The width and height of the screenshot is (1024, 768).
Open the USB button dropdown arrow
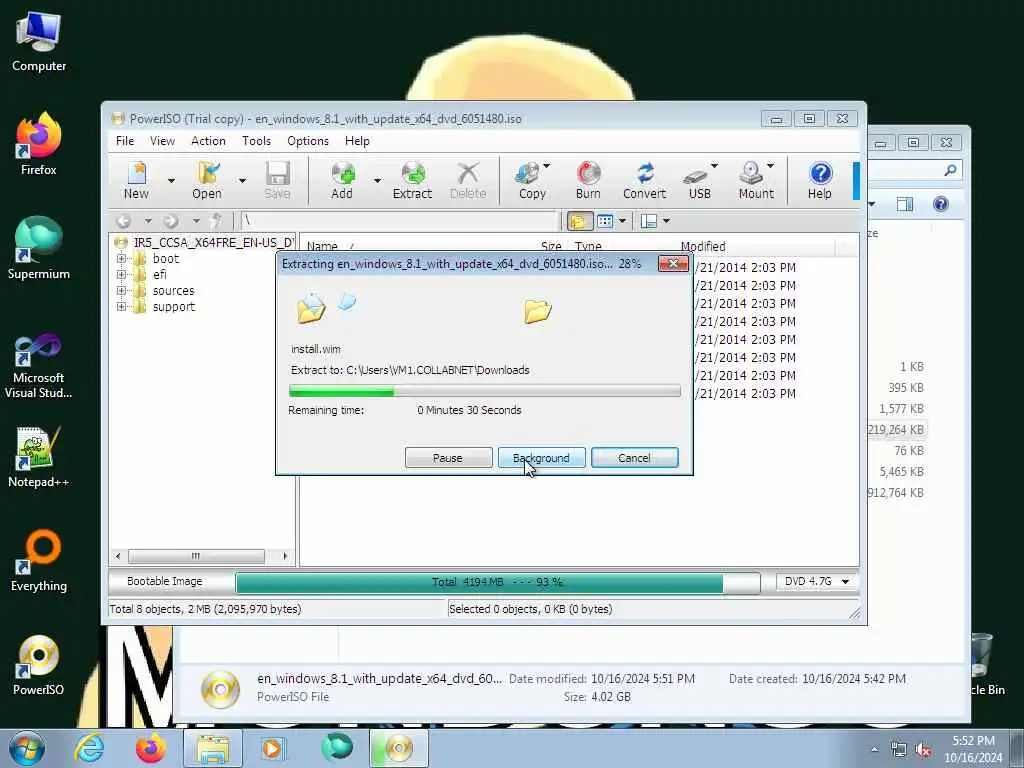[714, 166]
